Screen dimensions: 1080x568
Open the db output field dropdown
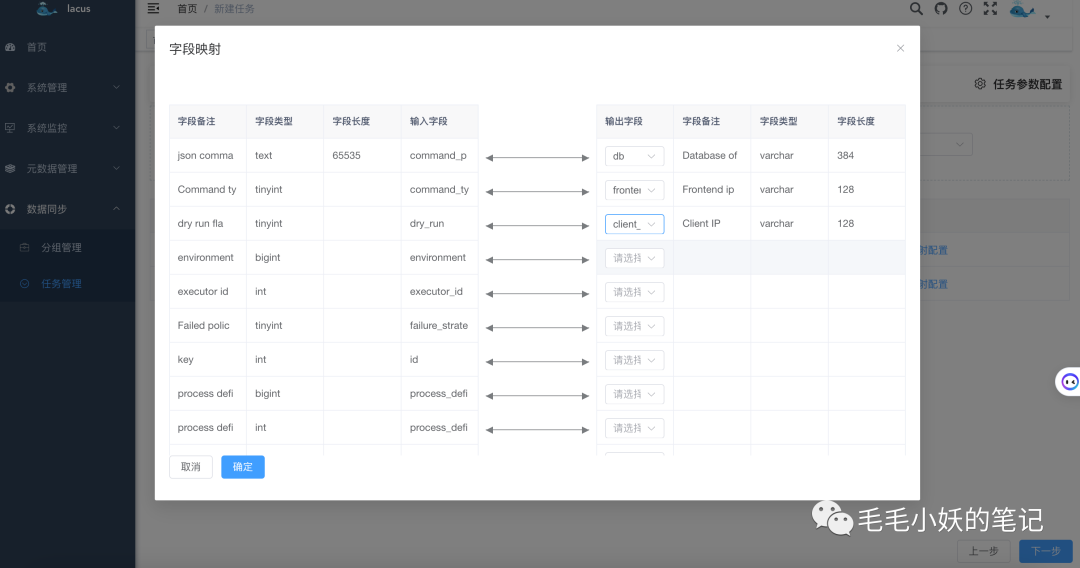tap(634, 156)
